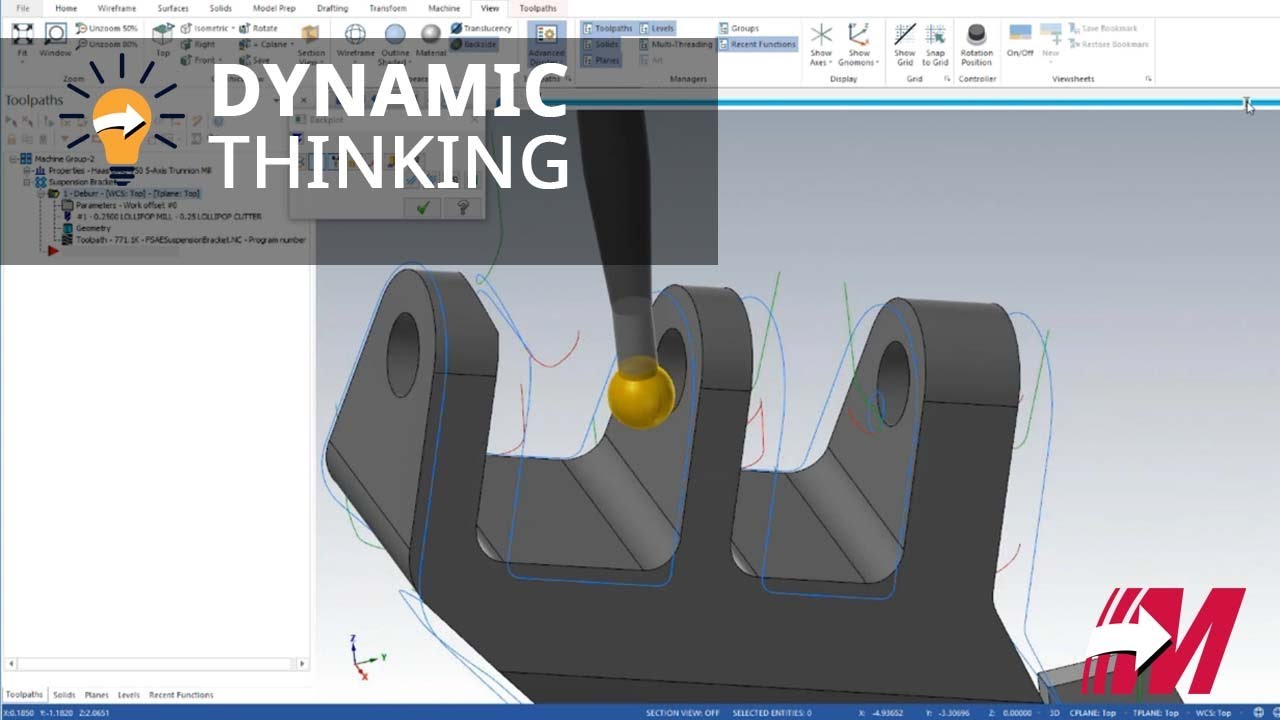
Task: Switch to the Machine ribbon tab
Action: (444, 8)
